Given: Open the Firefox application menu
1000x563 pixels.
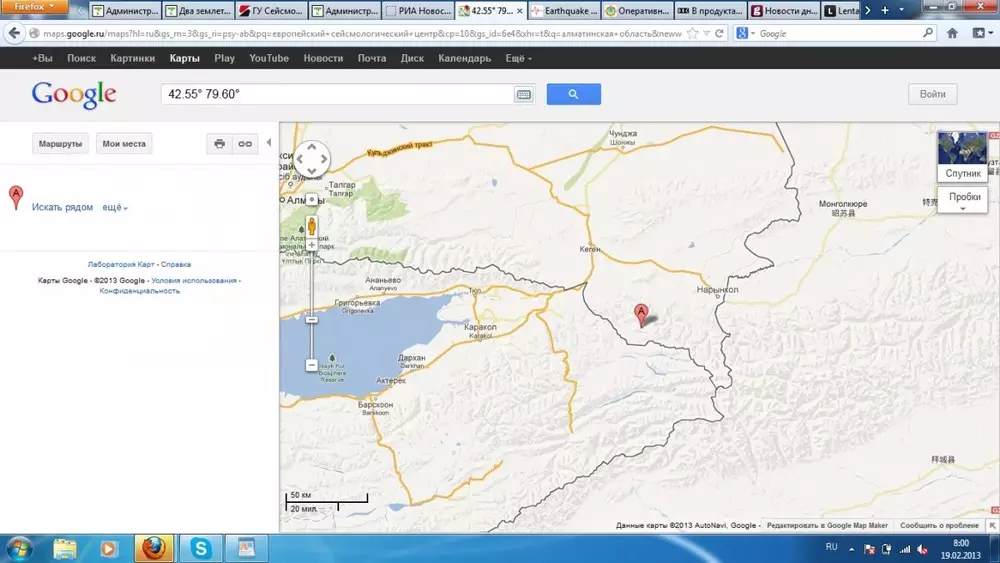Looking at the screenshot, I should [x=36, y=7].
